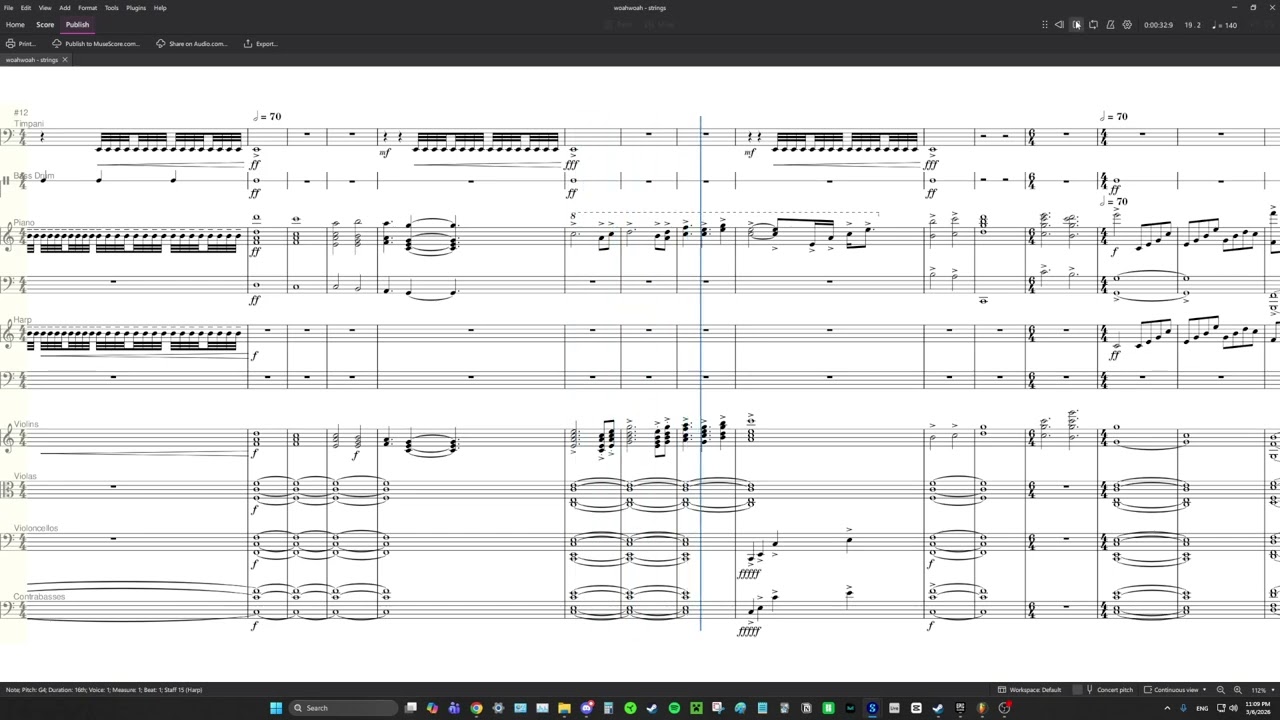1280x720 pixels.
Task: Toggle loop playback
Action: [x=1093, y=25]
